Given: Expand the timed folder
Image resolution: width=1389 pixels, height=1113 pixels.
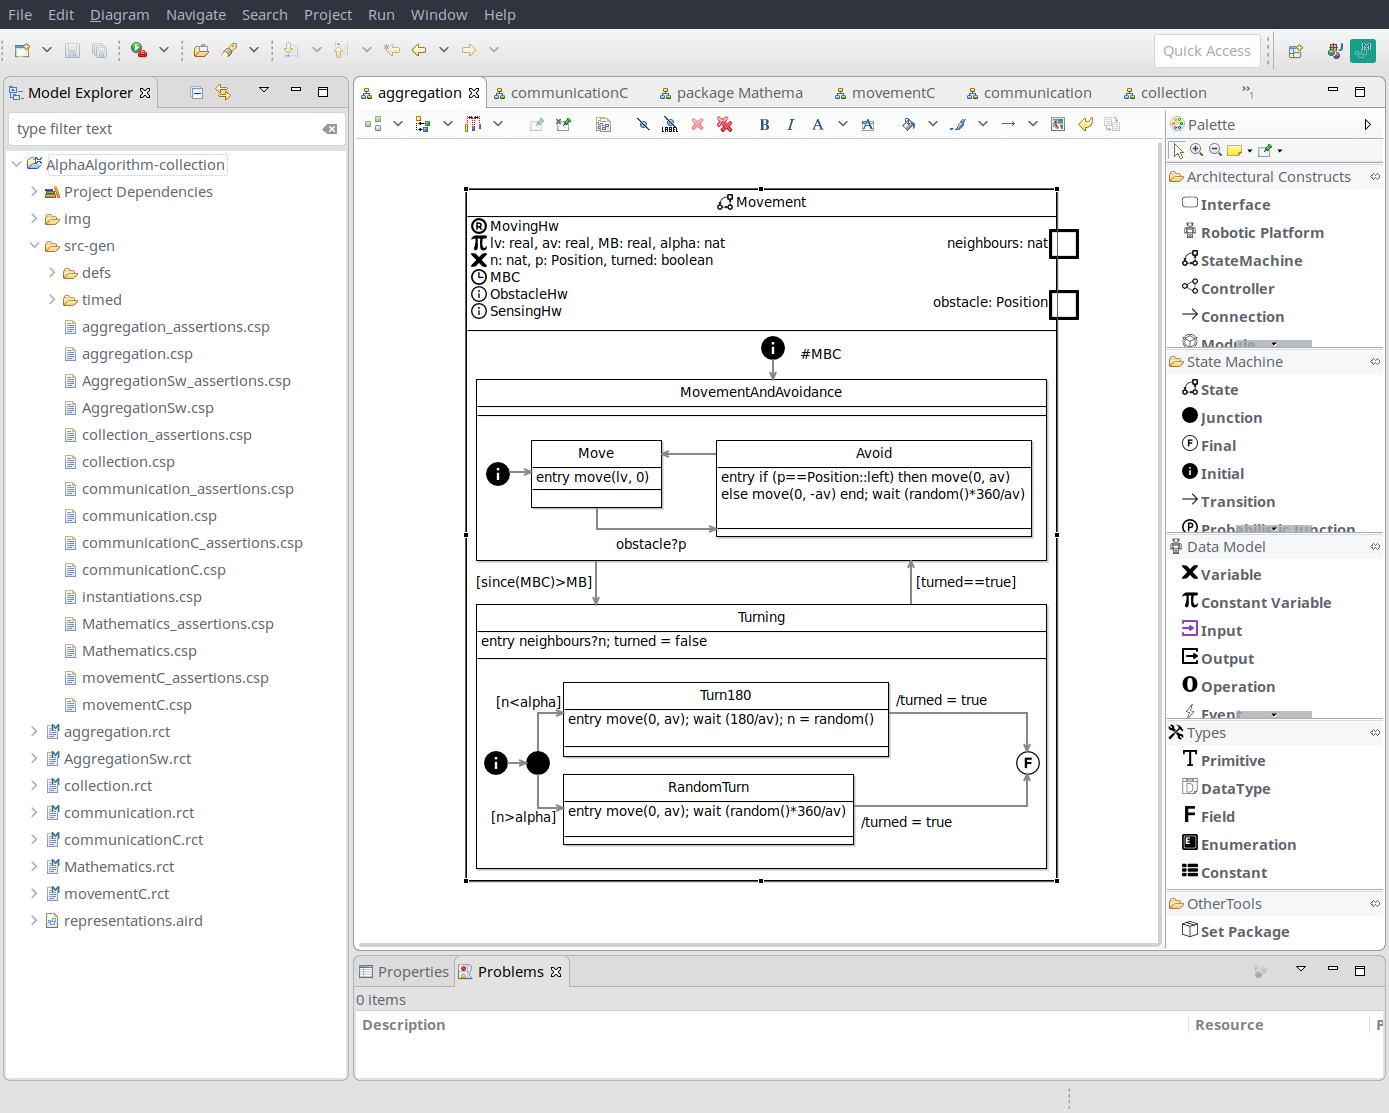Looking at the screenshot, I should [52, 300].
